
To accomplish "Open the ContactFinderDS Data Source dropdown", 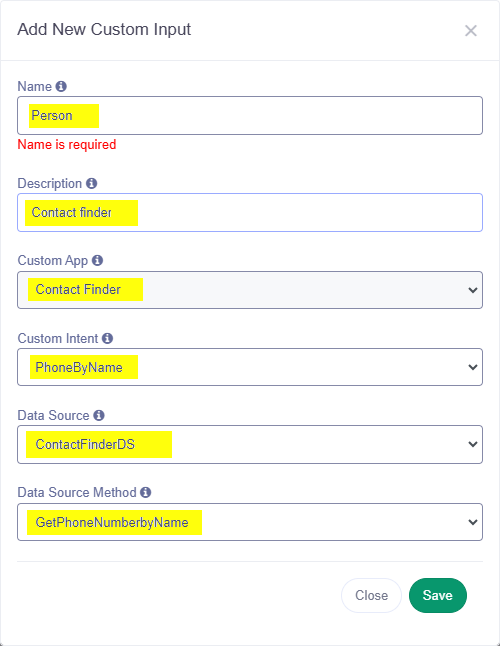I will tap(250, 445).
